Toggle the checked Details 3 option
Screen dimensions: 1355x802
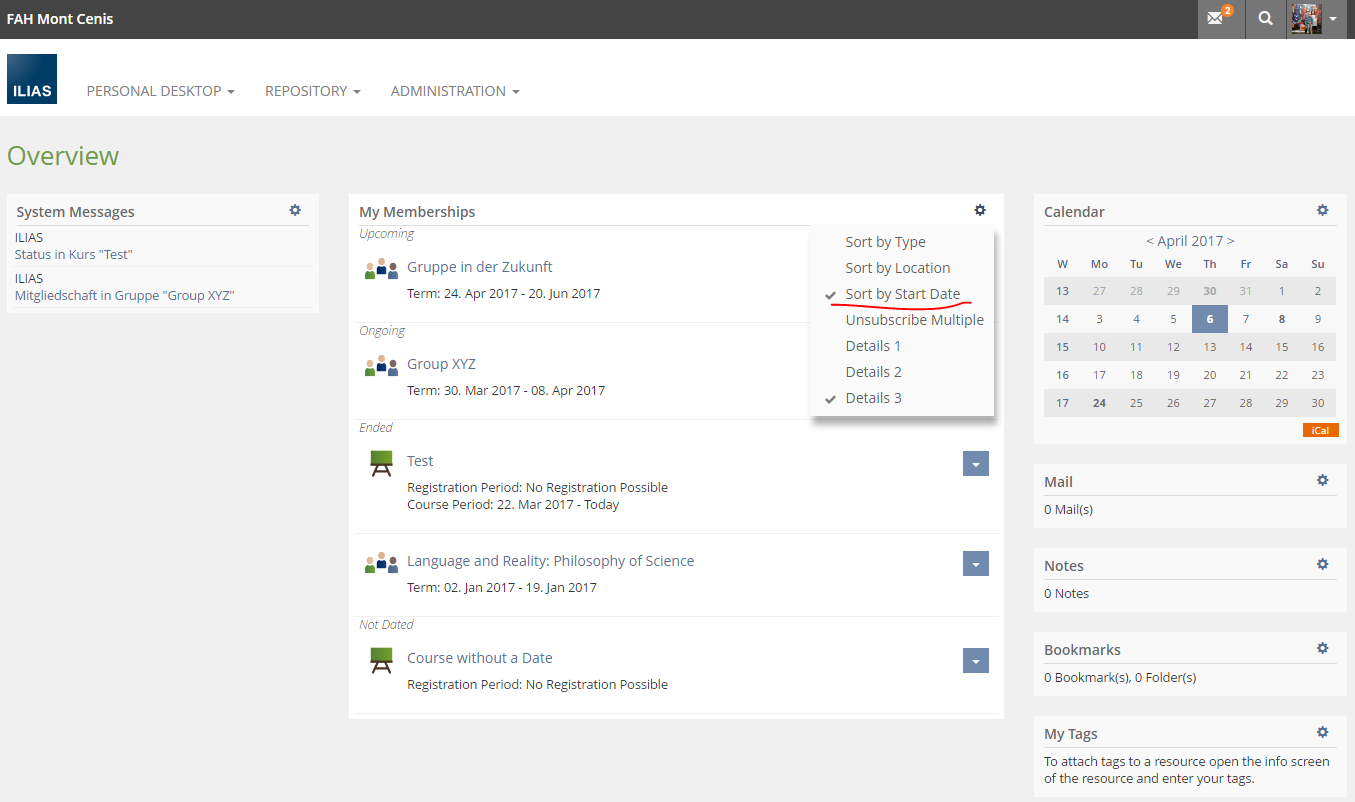[x=873, y=398]
